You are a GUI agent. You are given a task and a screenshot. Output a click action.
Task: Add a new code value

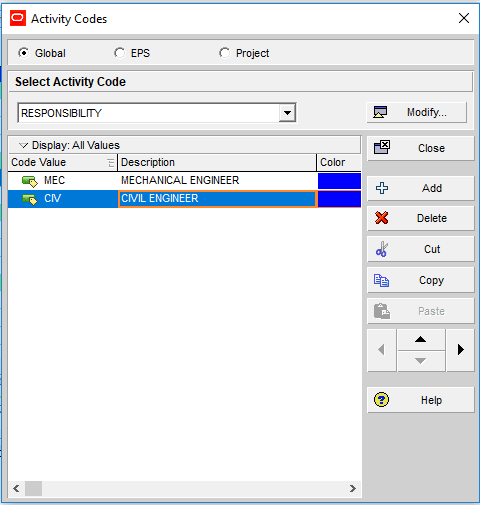[x=421, y=188]
